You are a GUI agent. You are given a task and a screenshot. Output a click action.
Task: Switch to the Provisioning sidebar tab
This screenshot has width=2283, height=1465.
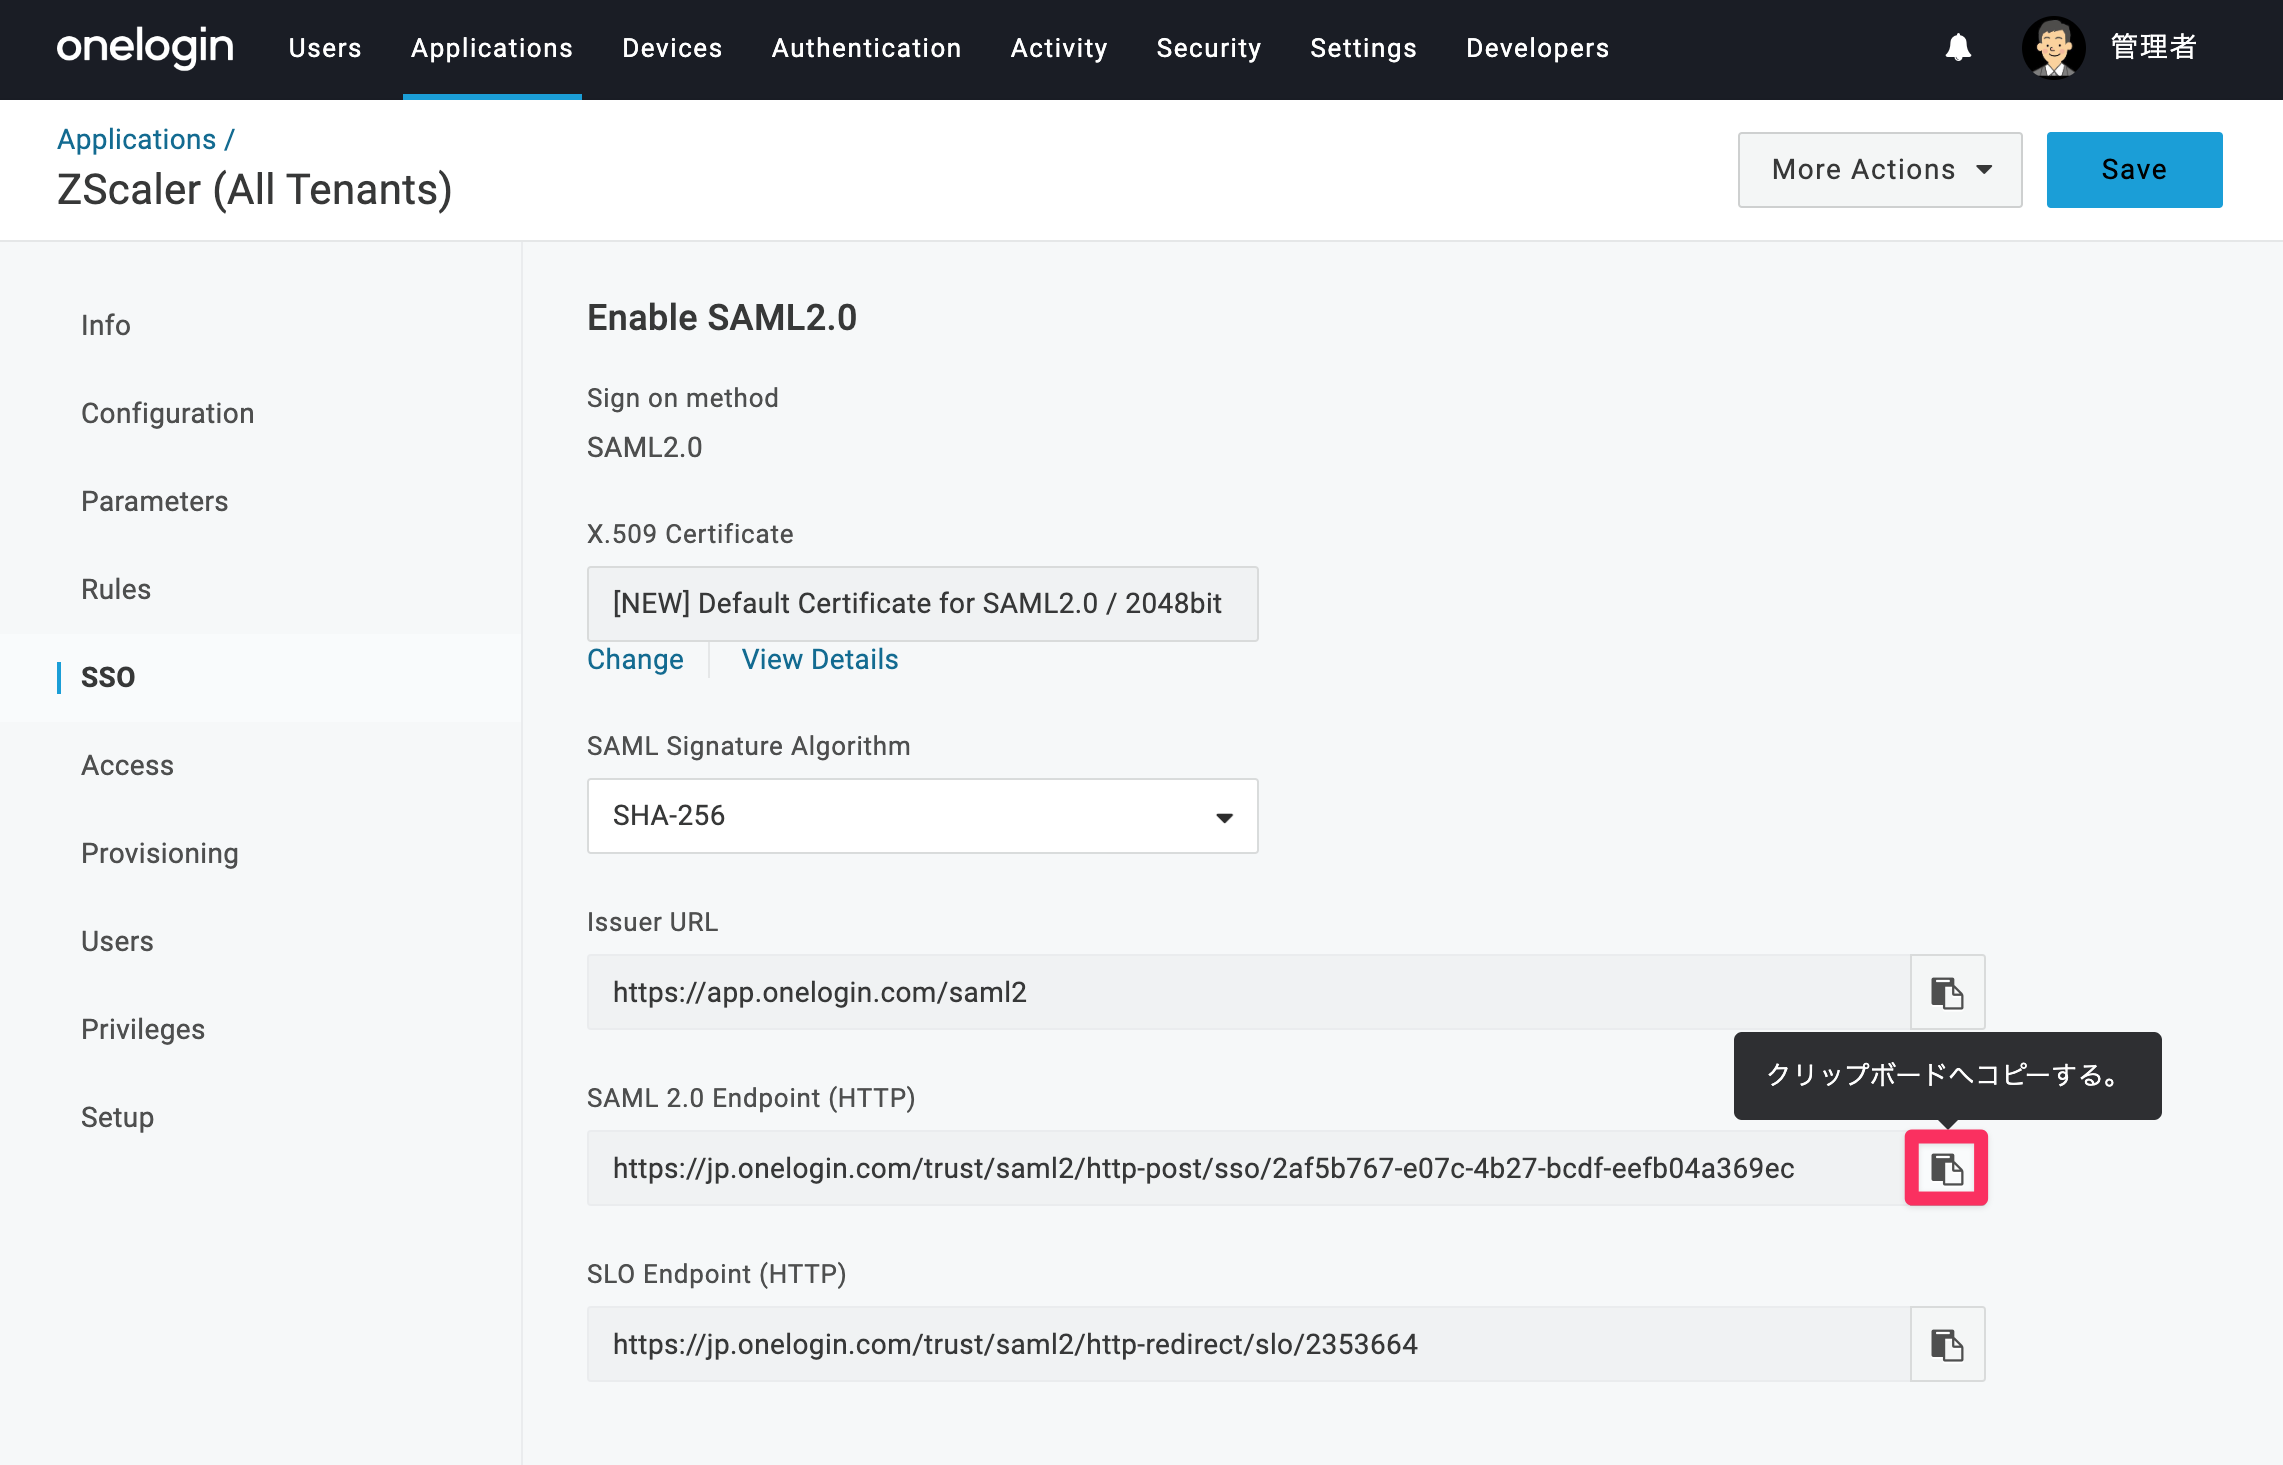click(x=160, y=853)
